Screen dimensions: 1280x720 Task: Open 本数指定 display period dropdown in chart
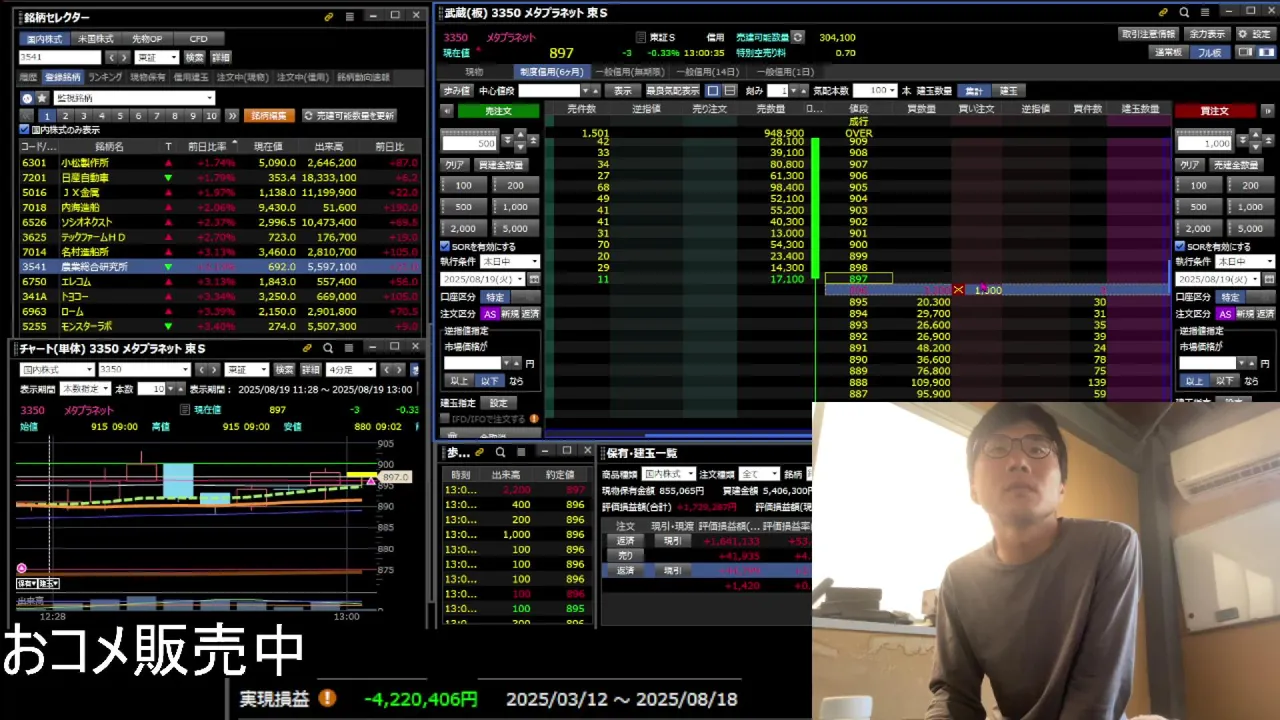pyautogui.click(x=85, y=388)
